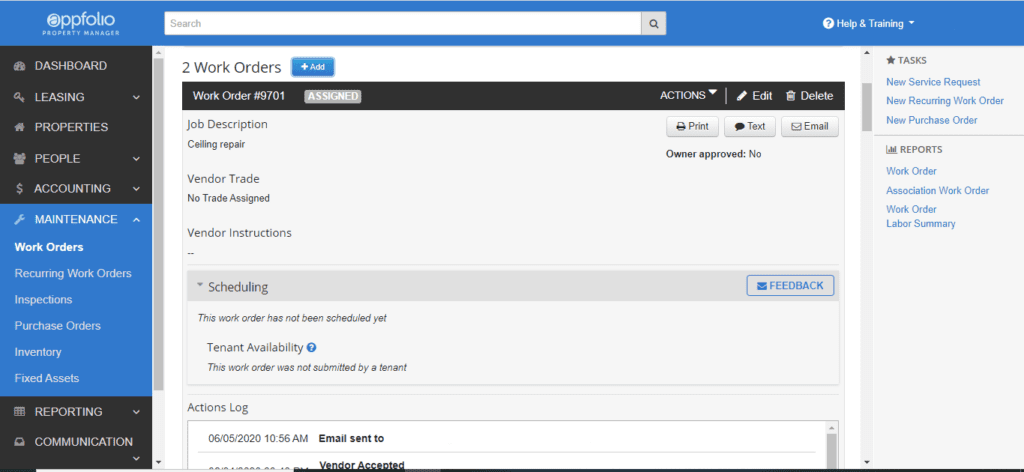Open New Recurring Work Order link
This screenshot has width=1024, height=472.
pos(945,101)
